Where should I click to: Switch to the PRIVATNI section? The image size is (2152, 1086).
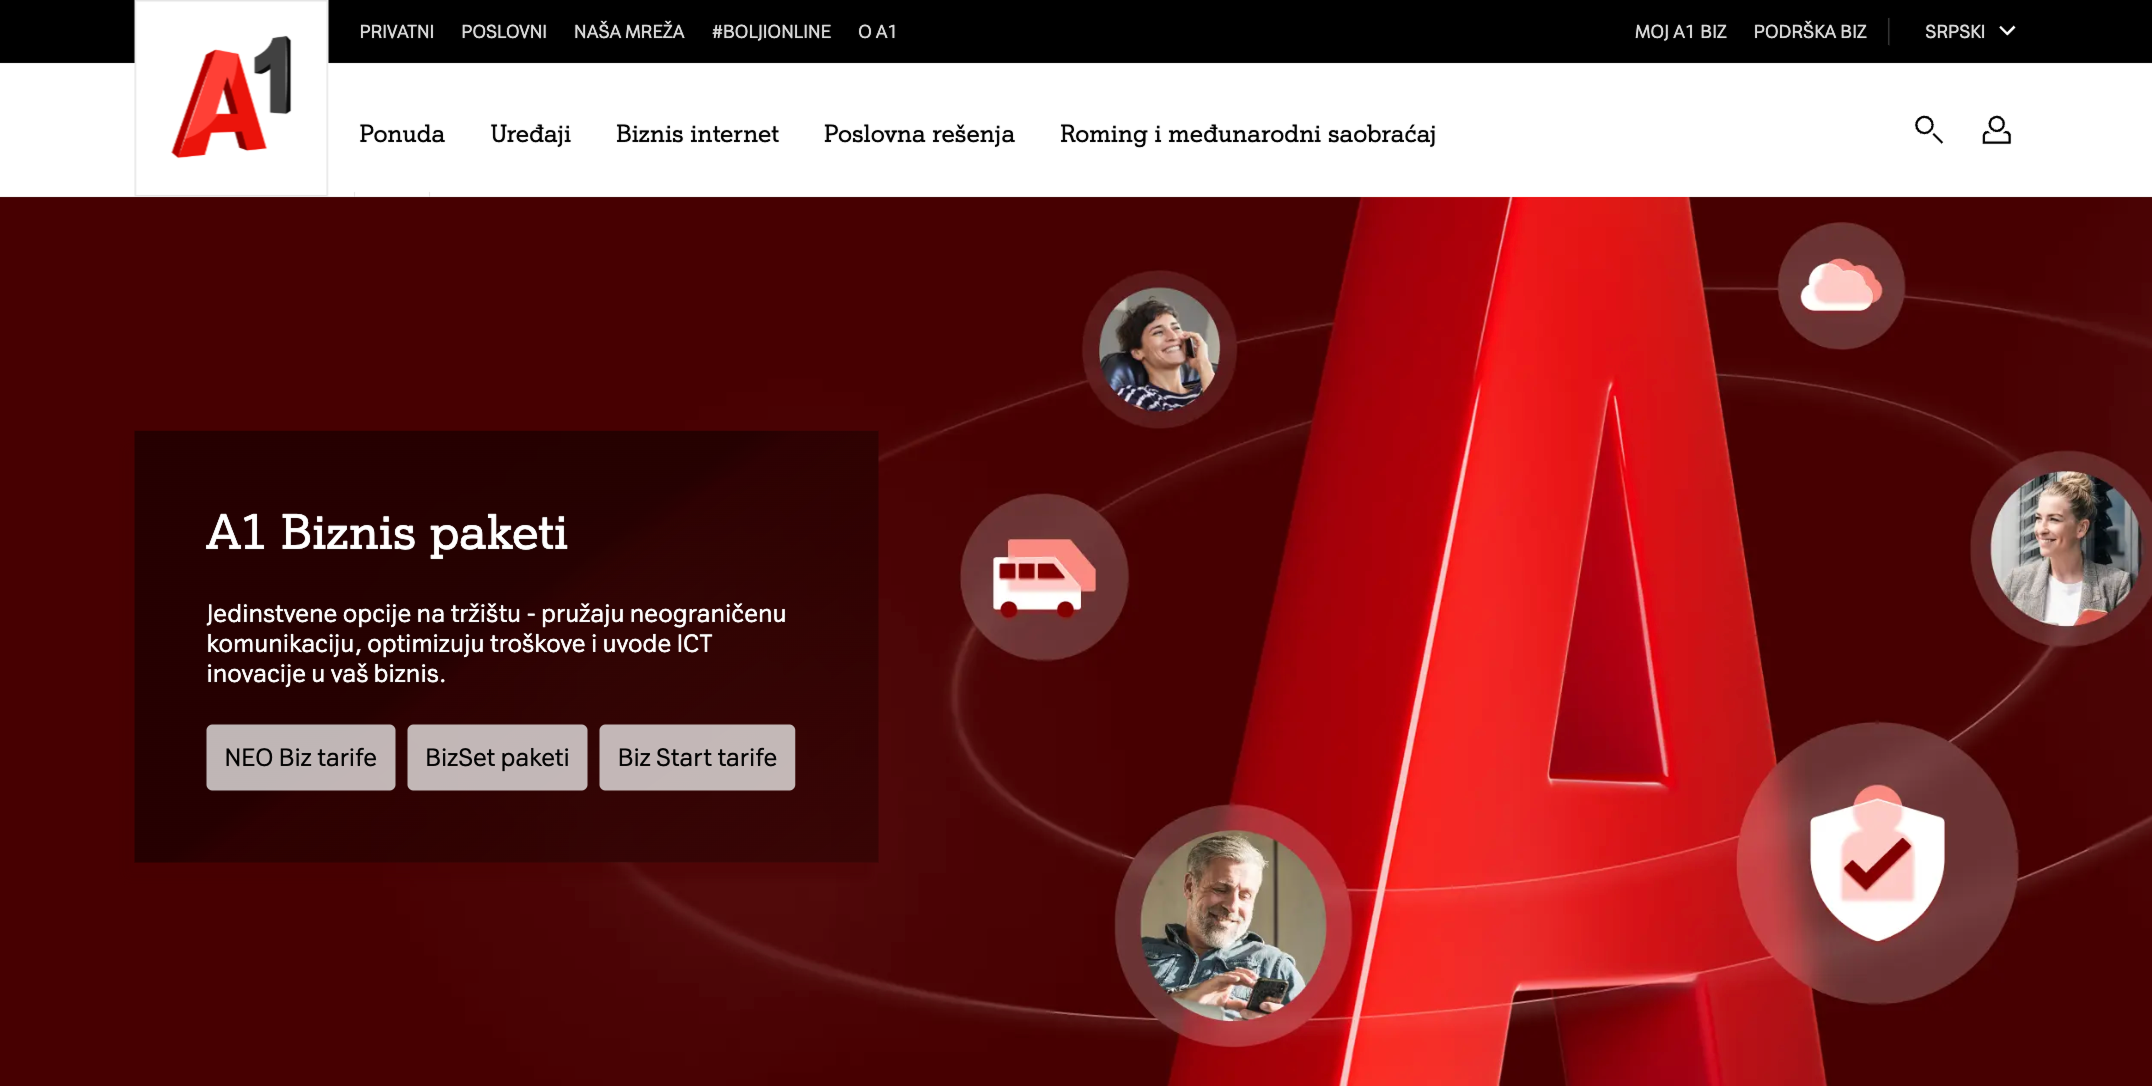tap(396, 32)
